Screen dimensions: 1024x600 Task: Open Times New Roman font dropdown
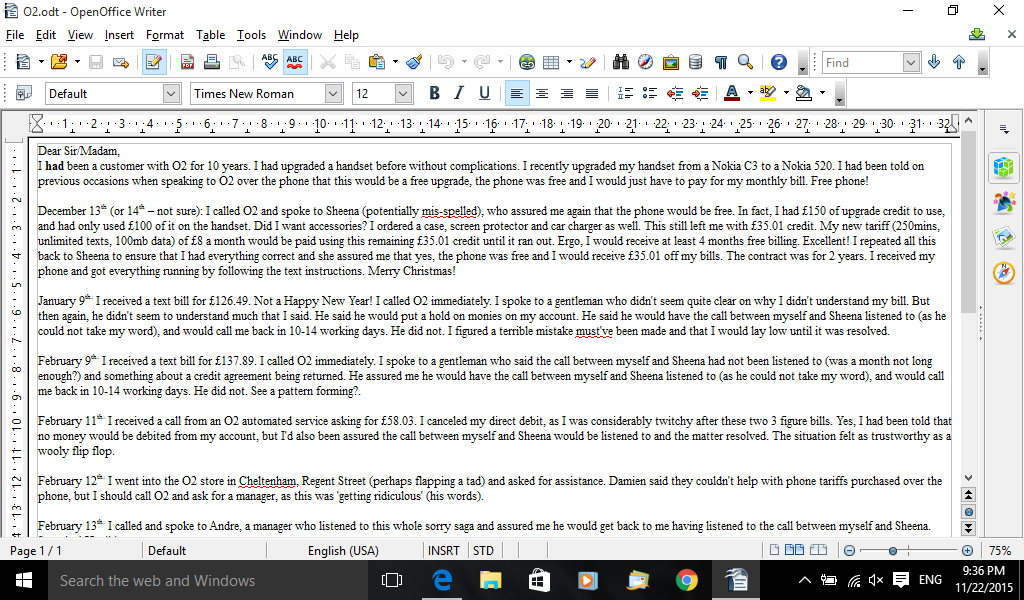click(333, 93)
